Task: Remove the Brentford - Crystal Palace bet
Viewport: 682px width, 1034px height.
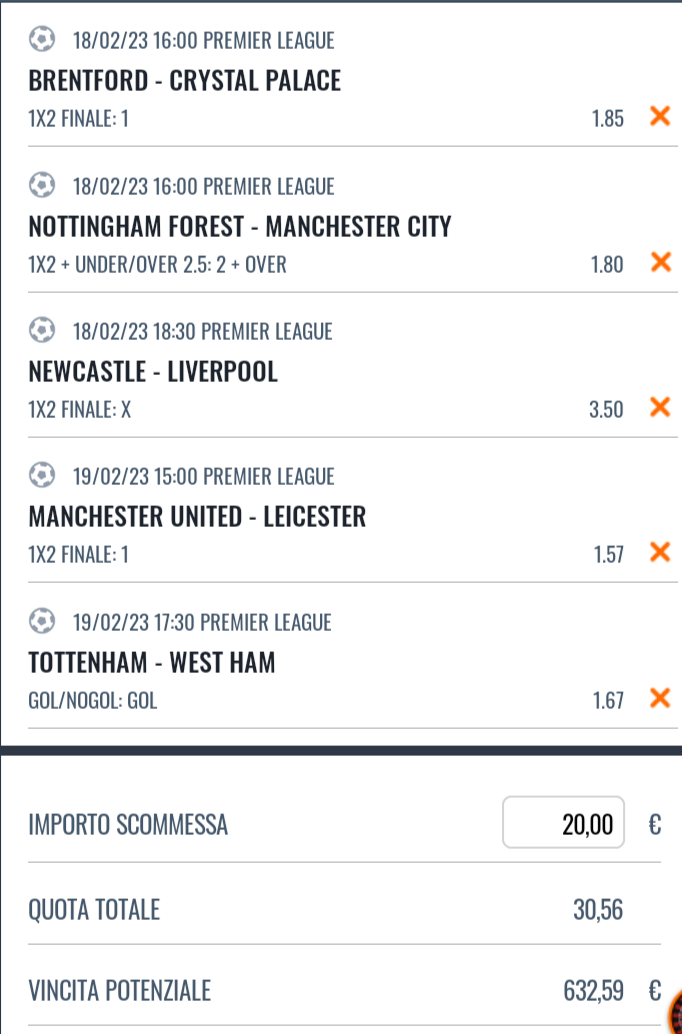Action: point(659,117)
